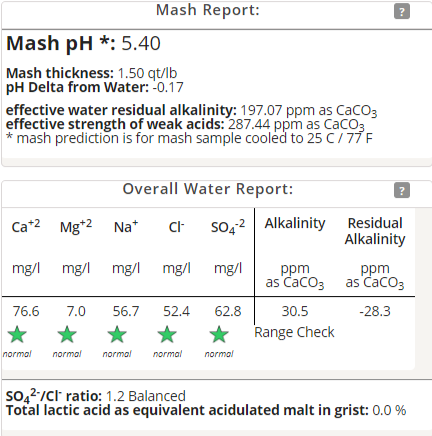Image resolution: width=432 pixels, height=436 pixels.
Task: Click the sulfate value 62.8
Action: pos(228,311)
